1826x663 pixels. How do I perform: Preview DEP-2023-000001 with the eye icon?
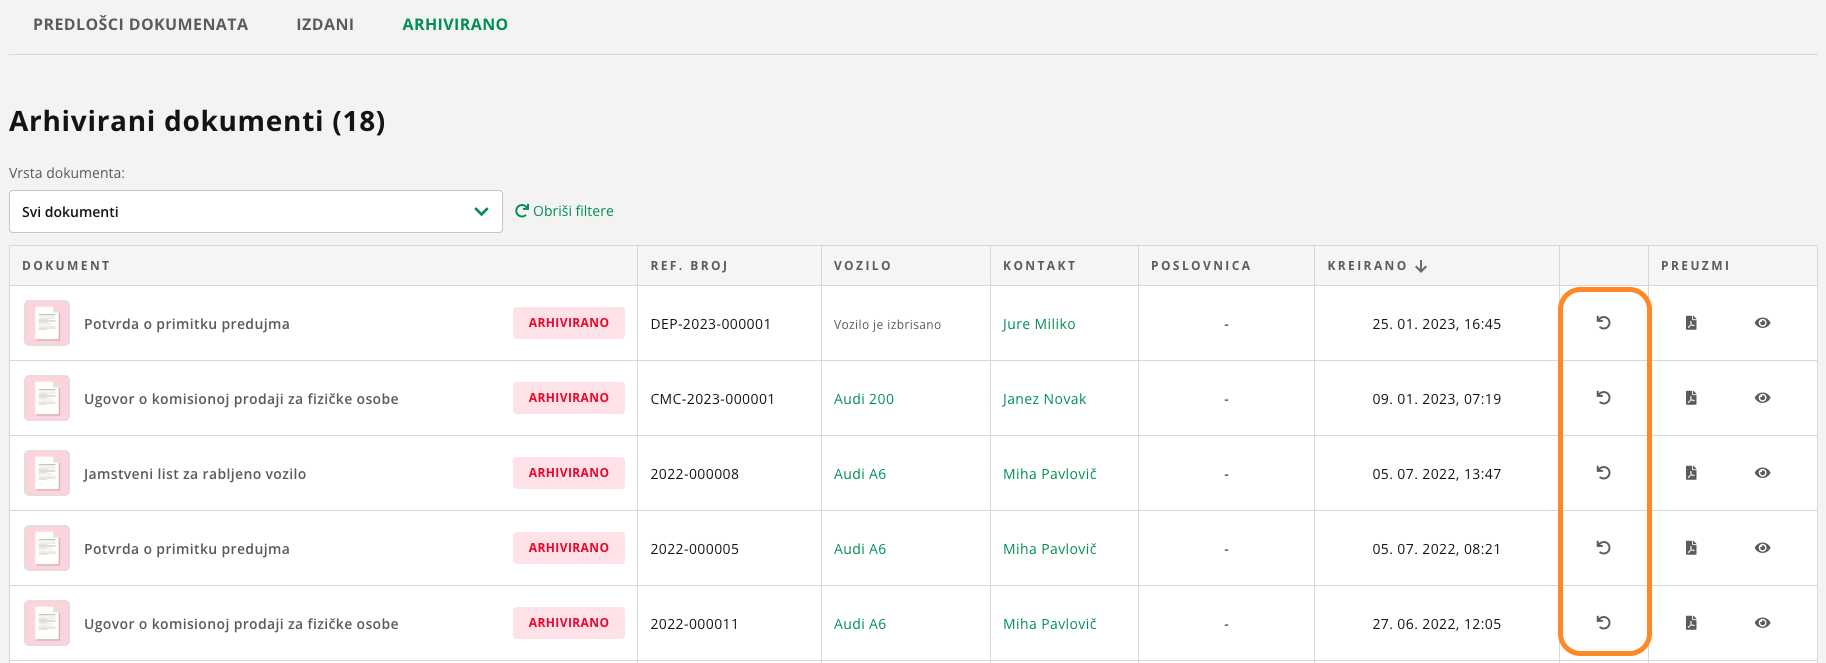tap(1762, 323)
